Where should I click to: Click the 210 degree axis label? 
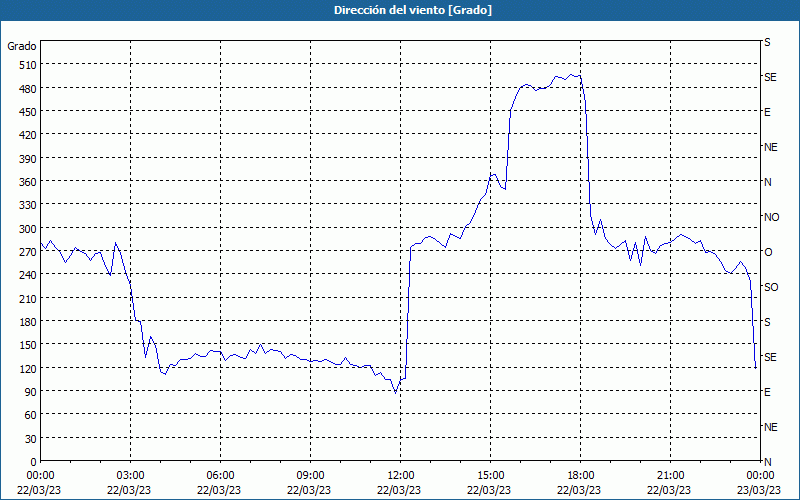click(x=28, y=298)
